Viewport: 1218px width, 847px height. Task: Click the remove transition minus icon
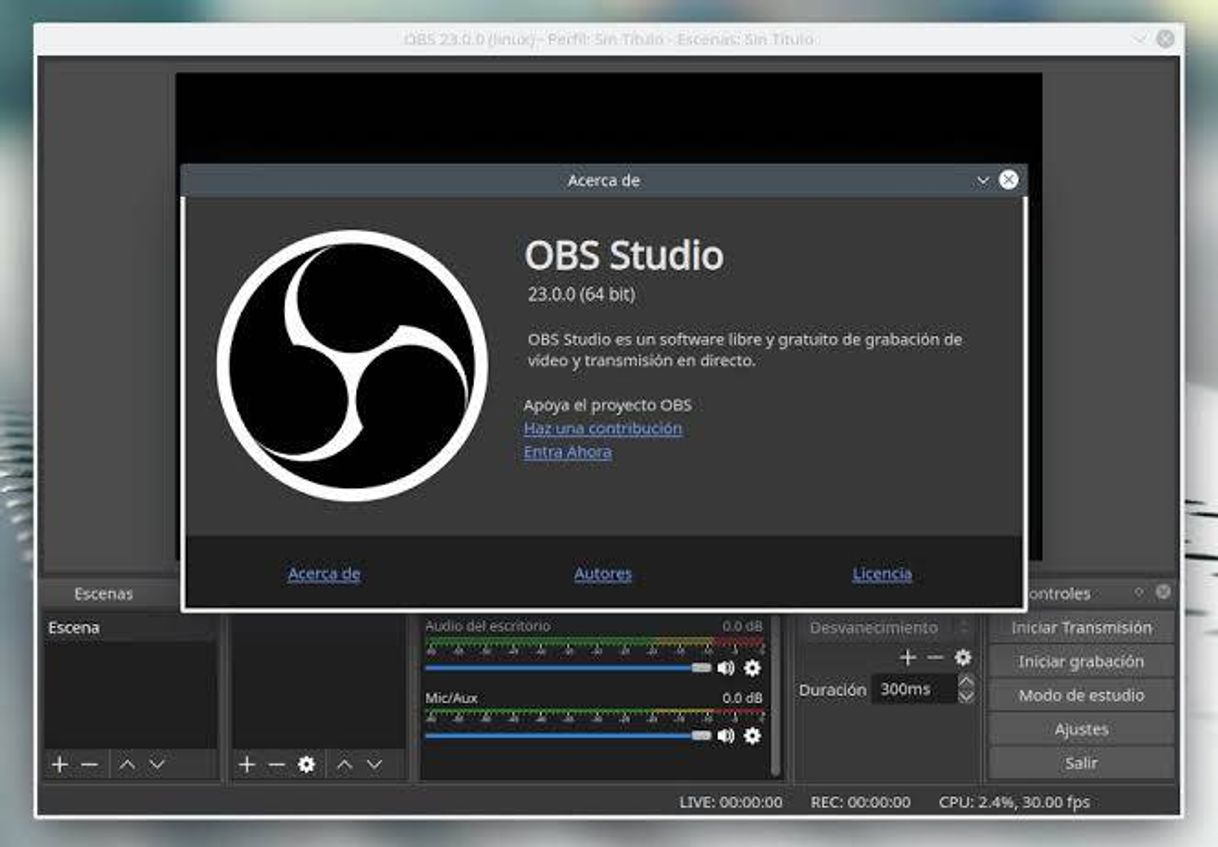[934, 658]
